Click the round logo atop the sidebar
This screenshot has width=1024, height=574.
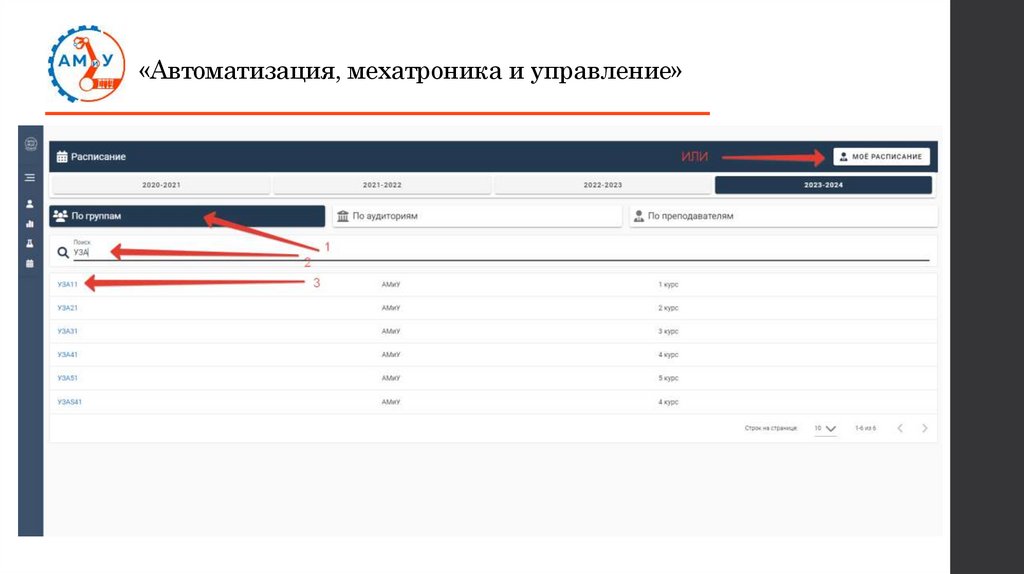pos(30,144)
